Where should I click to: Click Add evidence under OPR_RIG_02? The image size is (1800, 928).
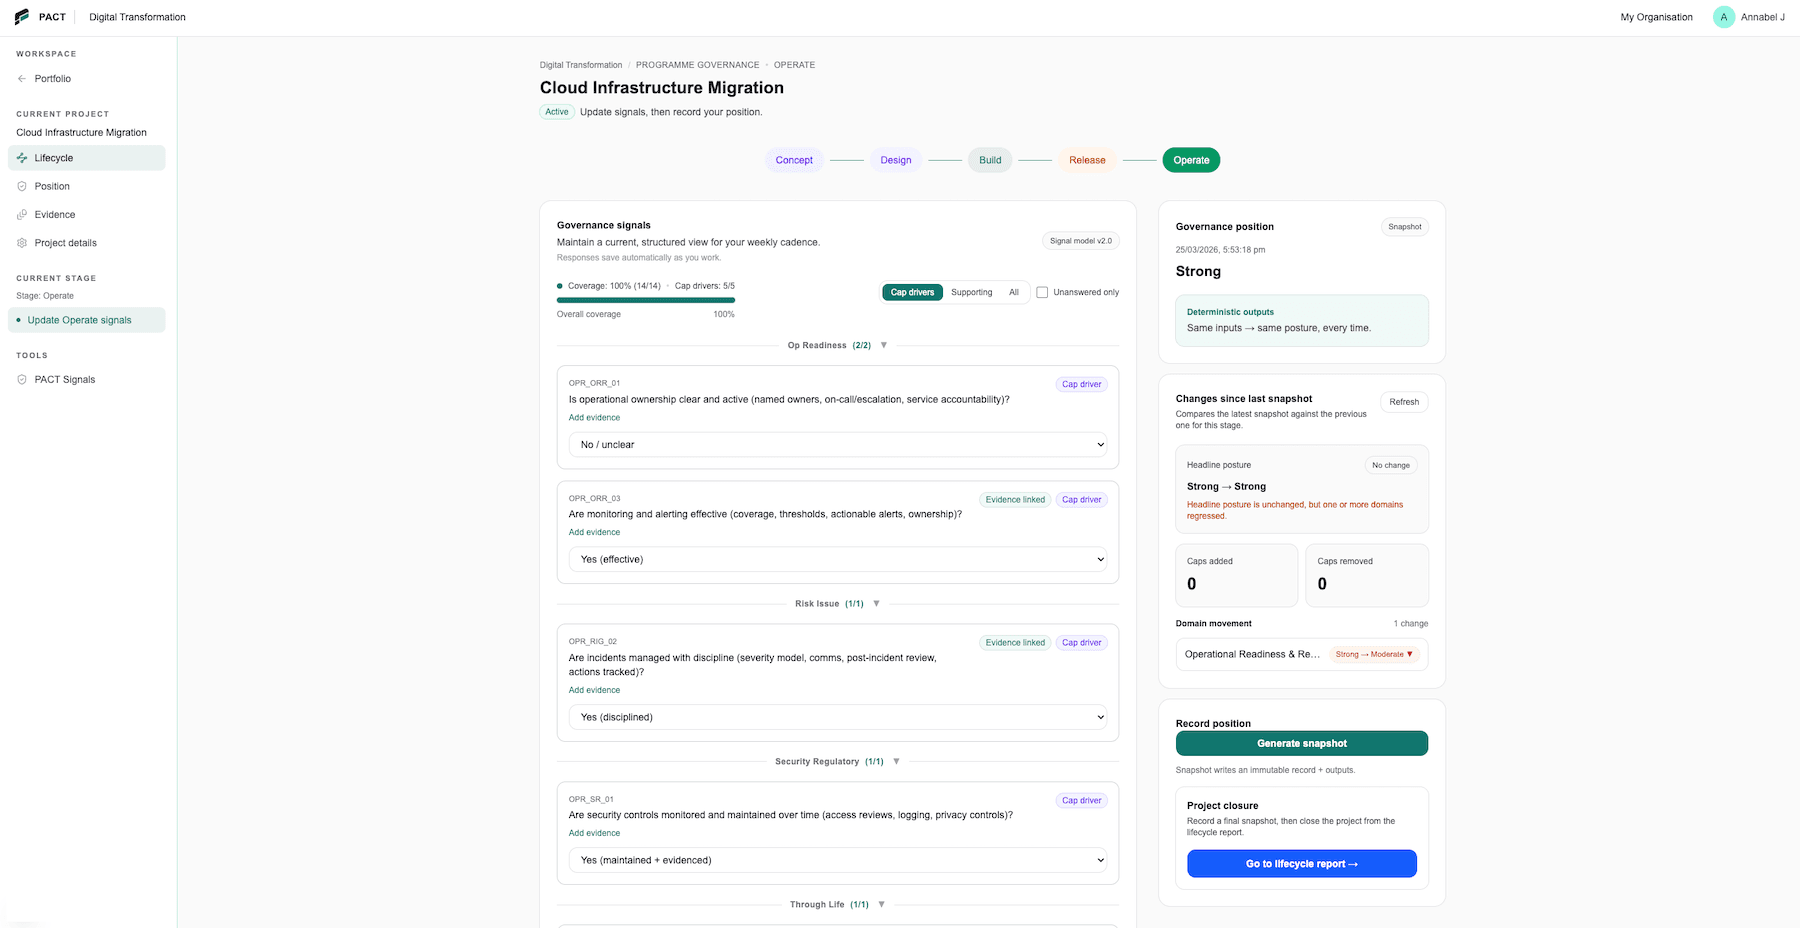point(594,690)
